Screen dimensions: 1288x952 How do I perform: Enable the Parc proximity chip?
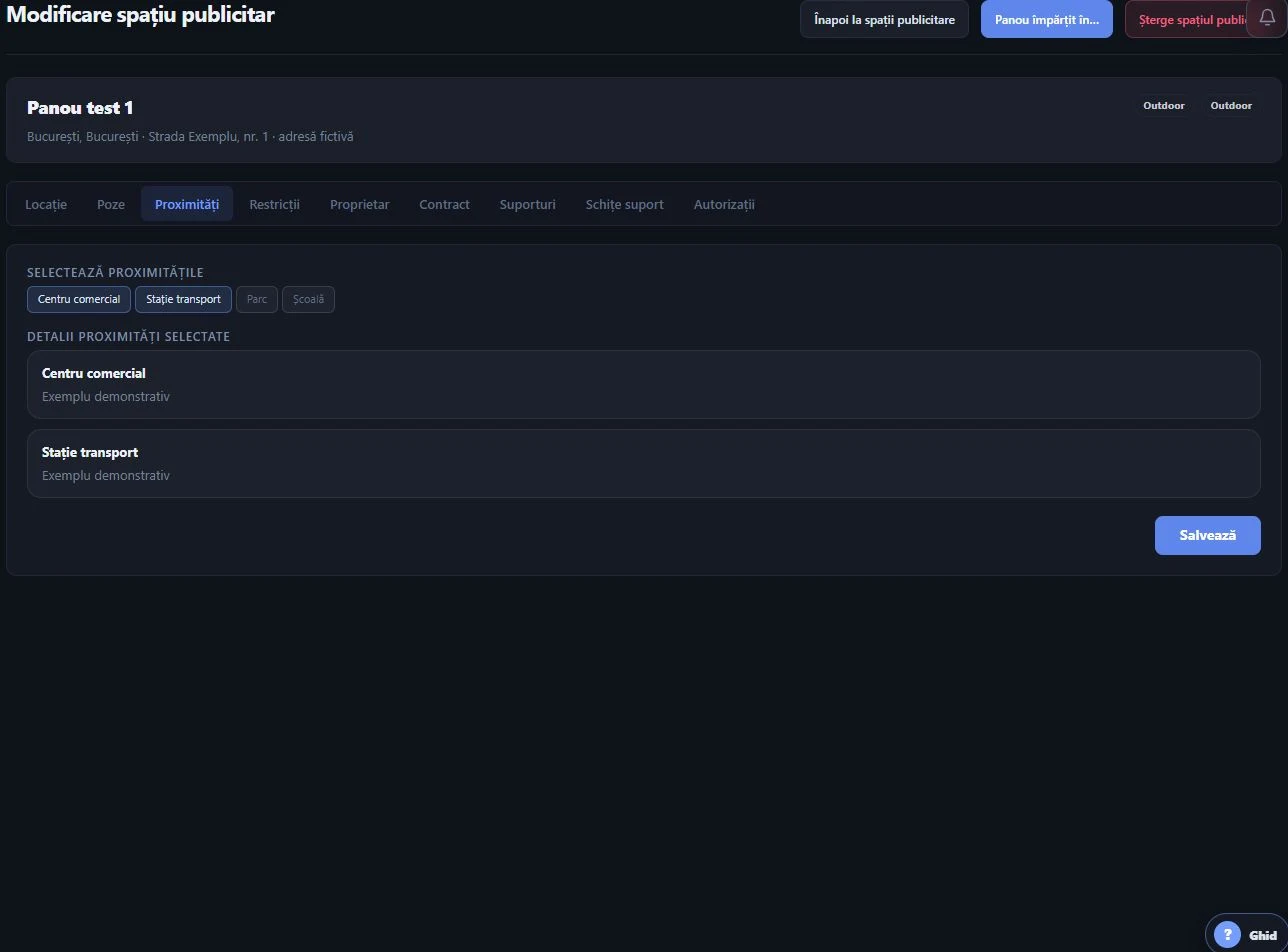point(257,299)
